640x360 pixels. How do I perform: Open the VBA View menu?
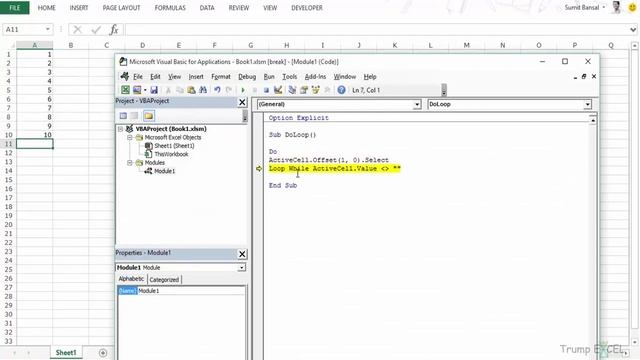174,77
